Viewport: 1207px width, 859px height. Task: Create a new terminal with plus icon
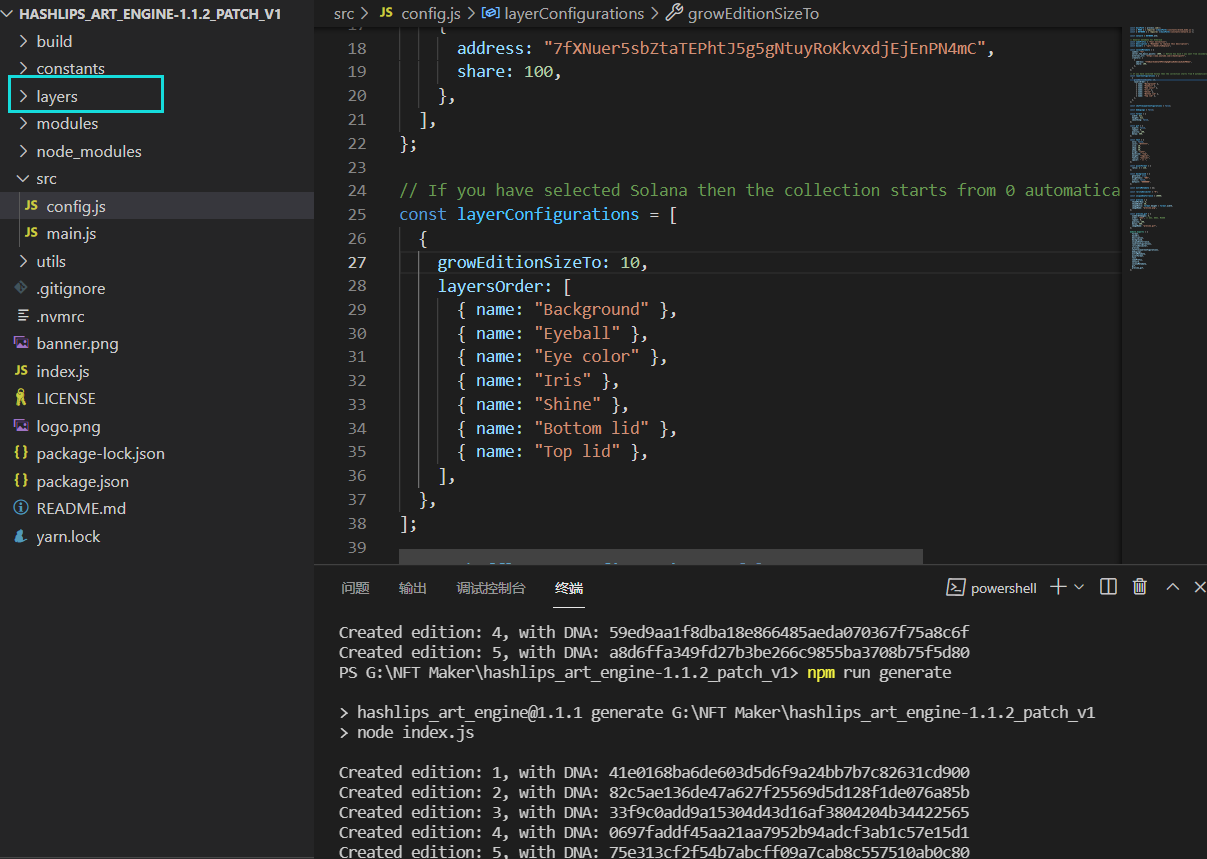pyautogui.click(x=1058, y=587)
